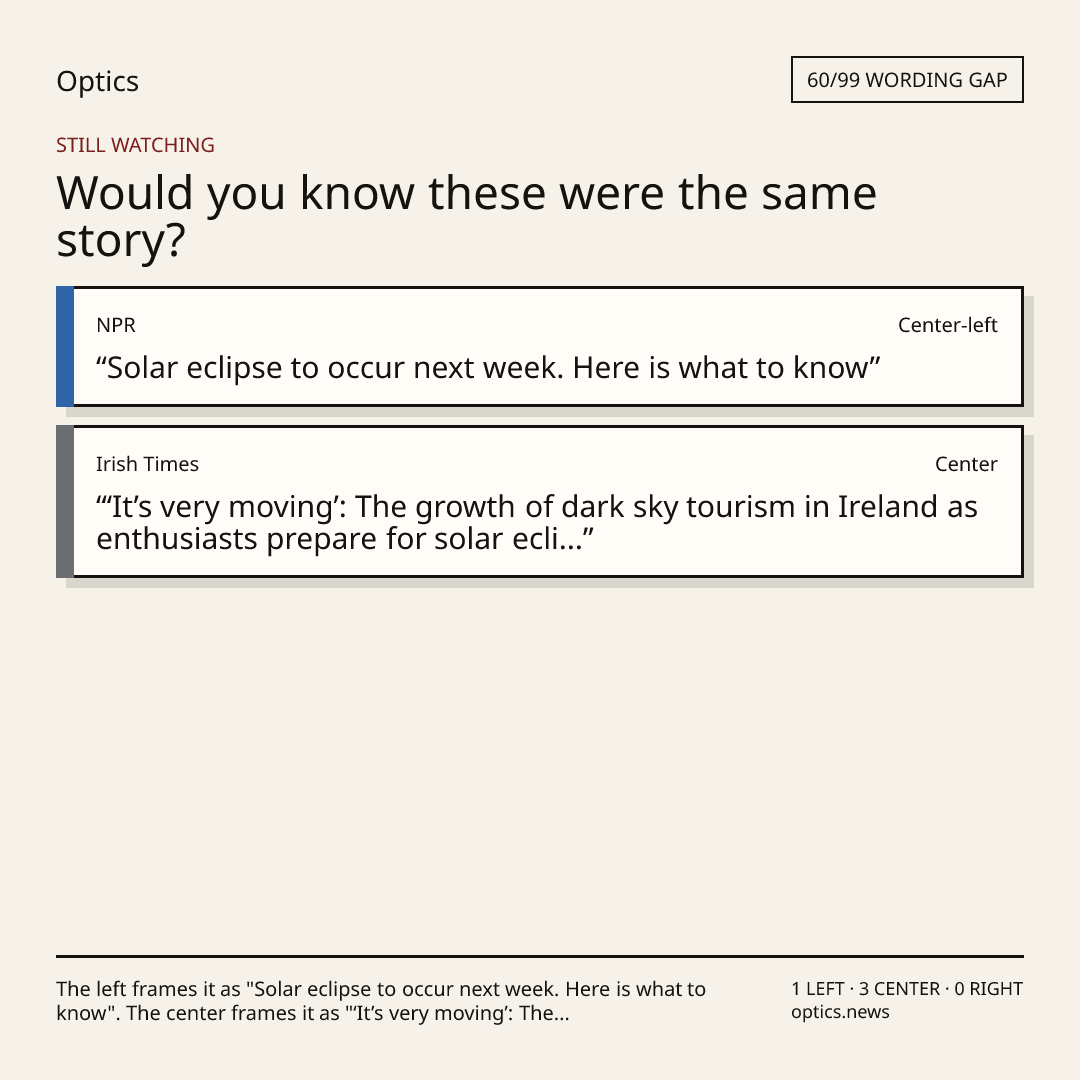Image resolution: width=1080 pixels, height=1080 pixels.
Task: Click the Optics logo text
Action: point(97,81)
